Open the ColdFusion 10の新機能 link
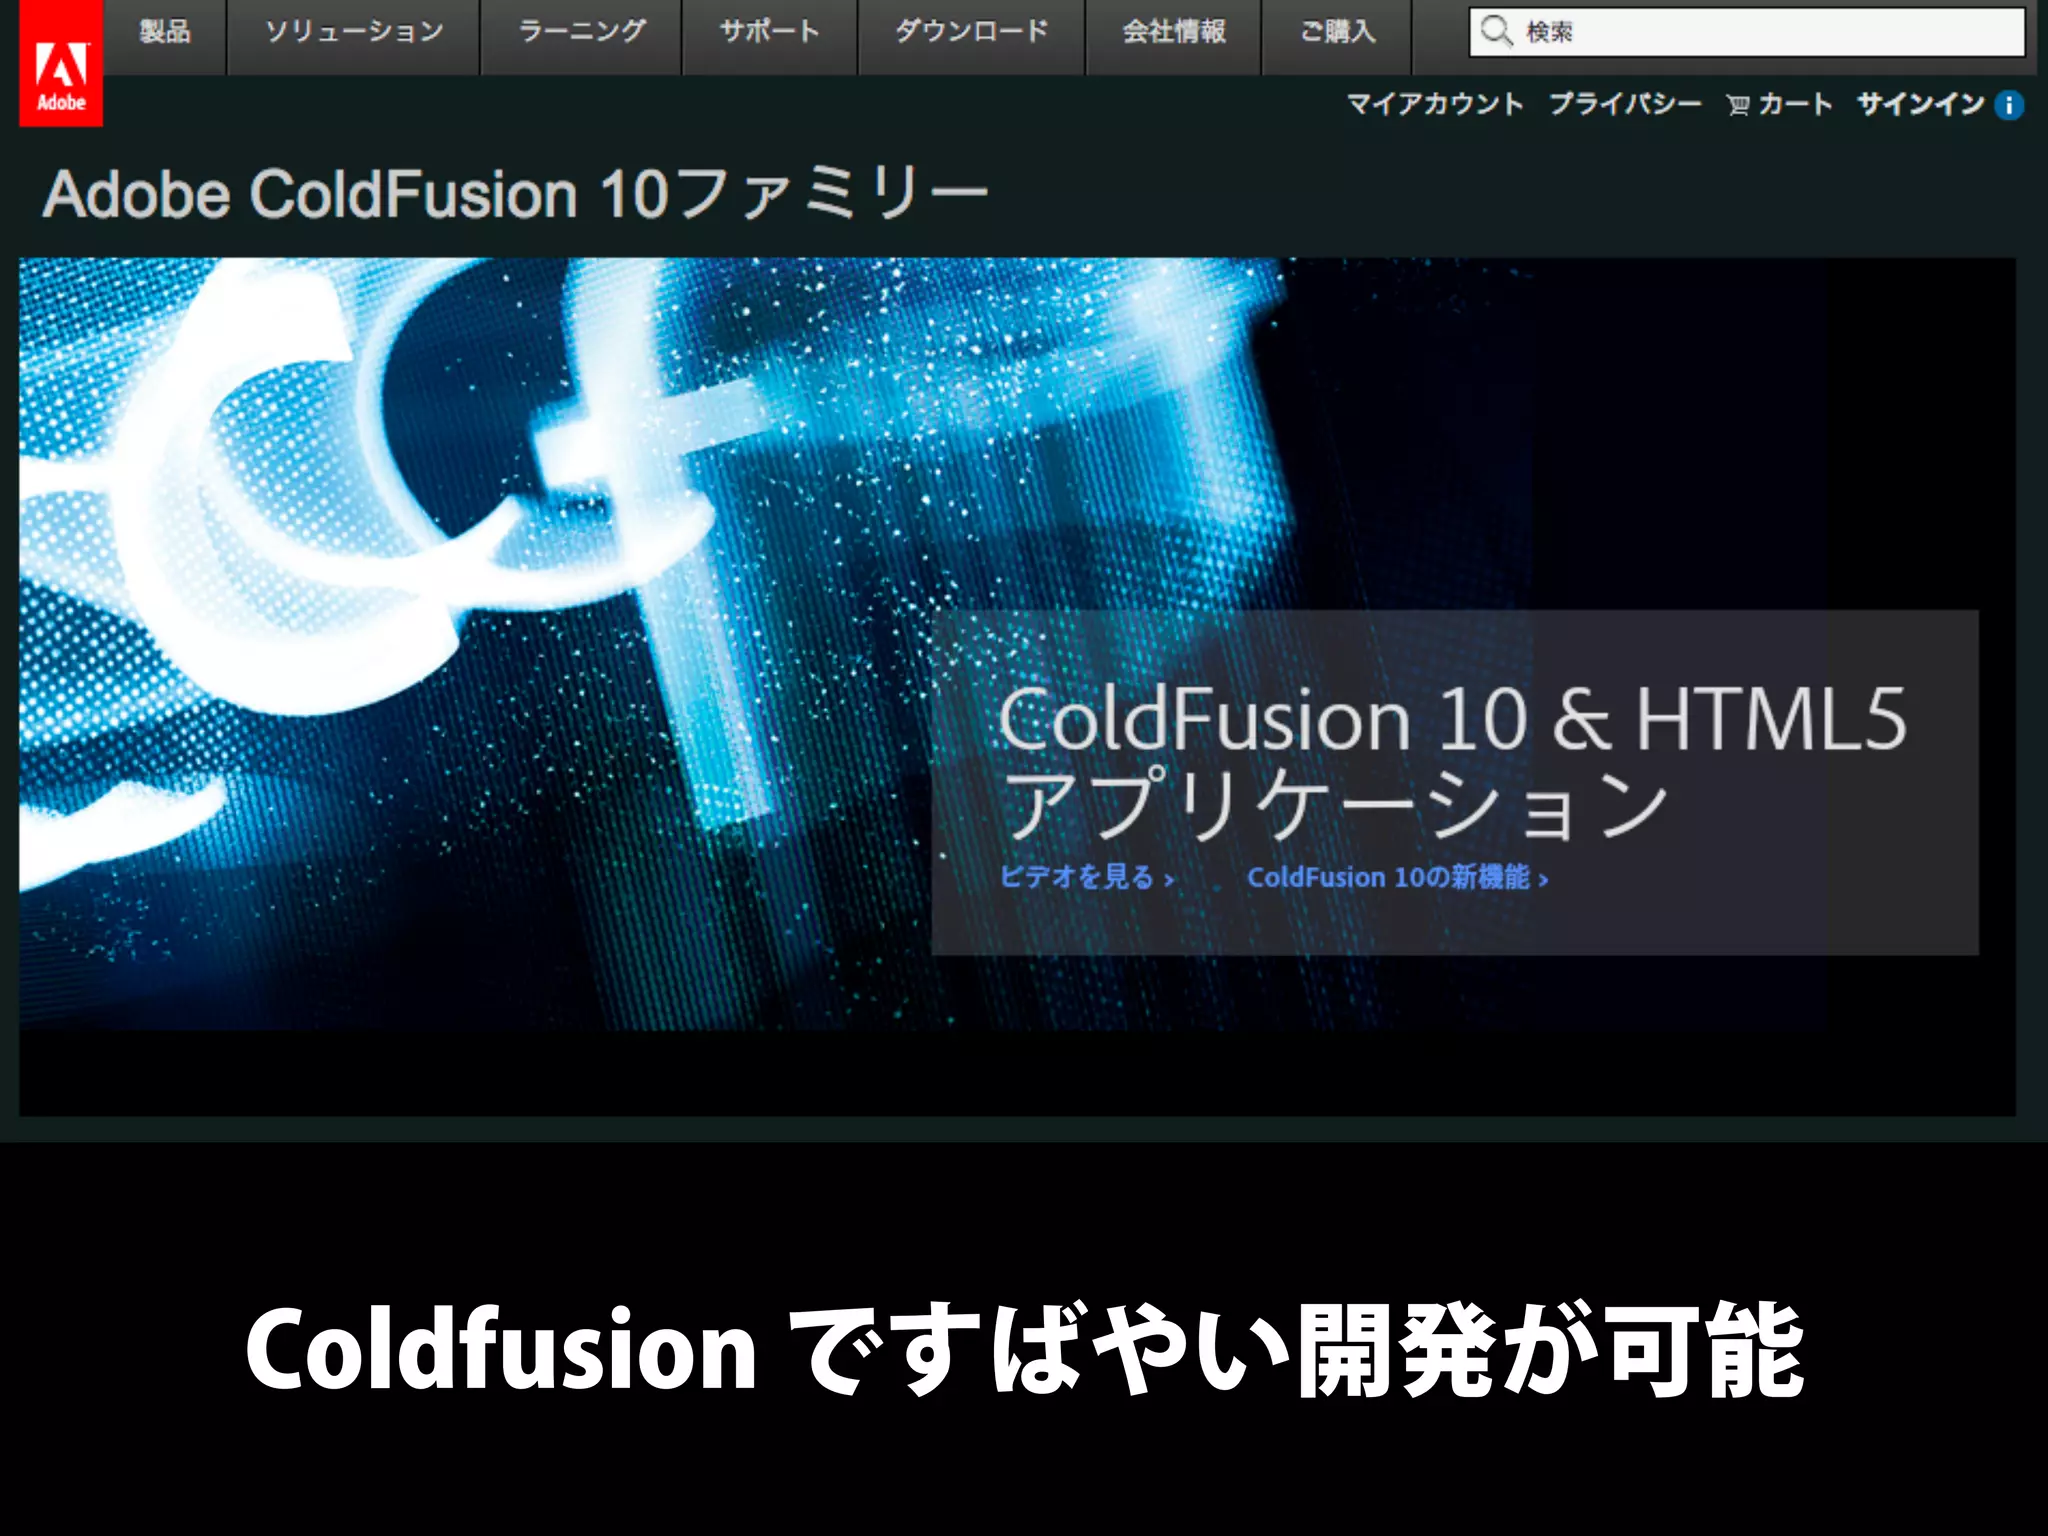The width and height of the screenshot is (2048, 1536). pos(1398,877)
